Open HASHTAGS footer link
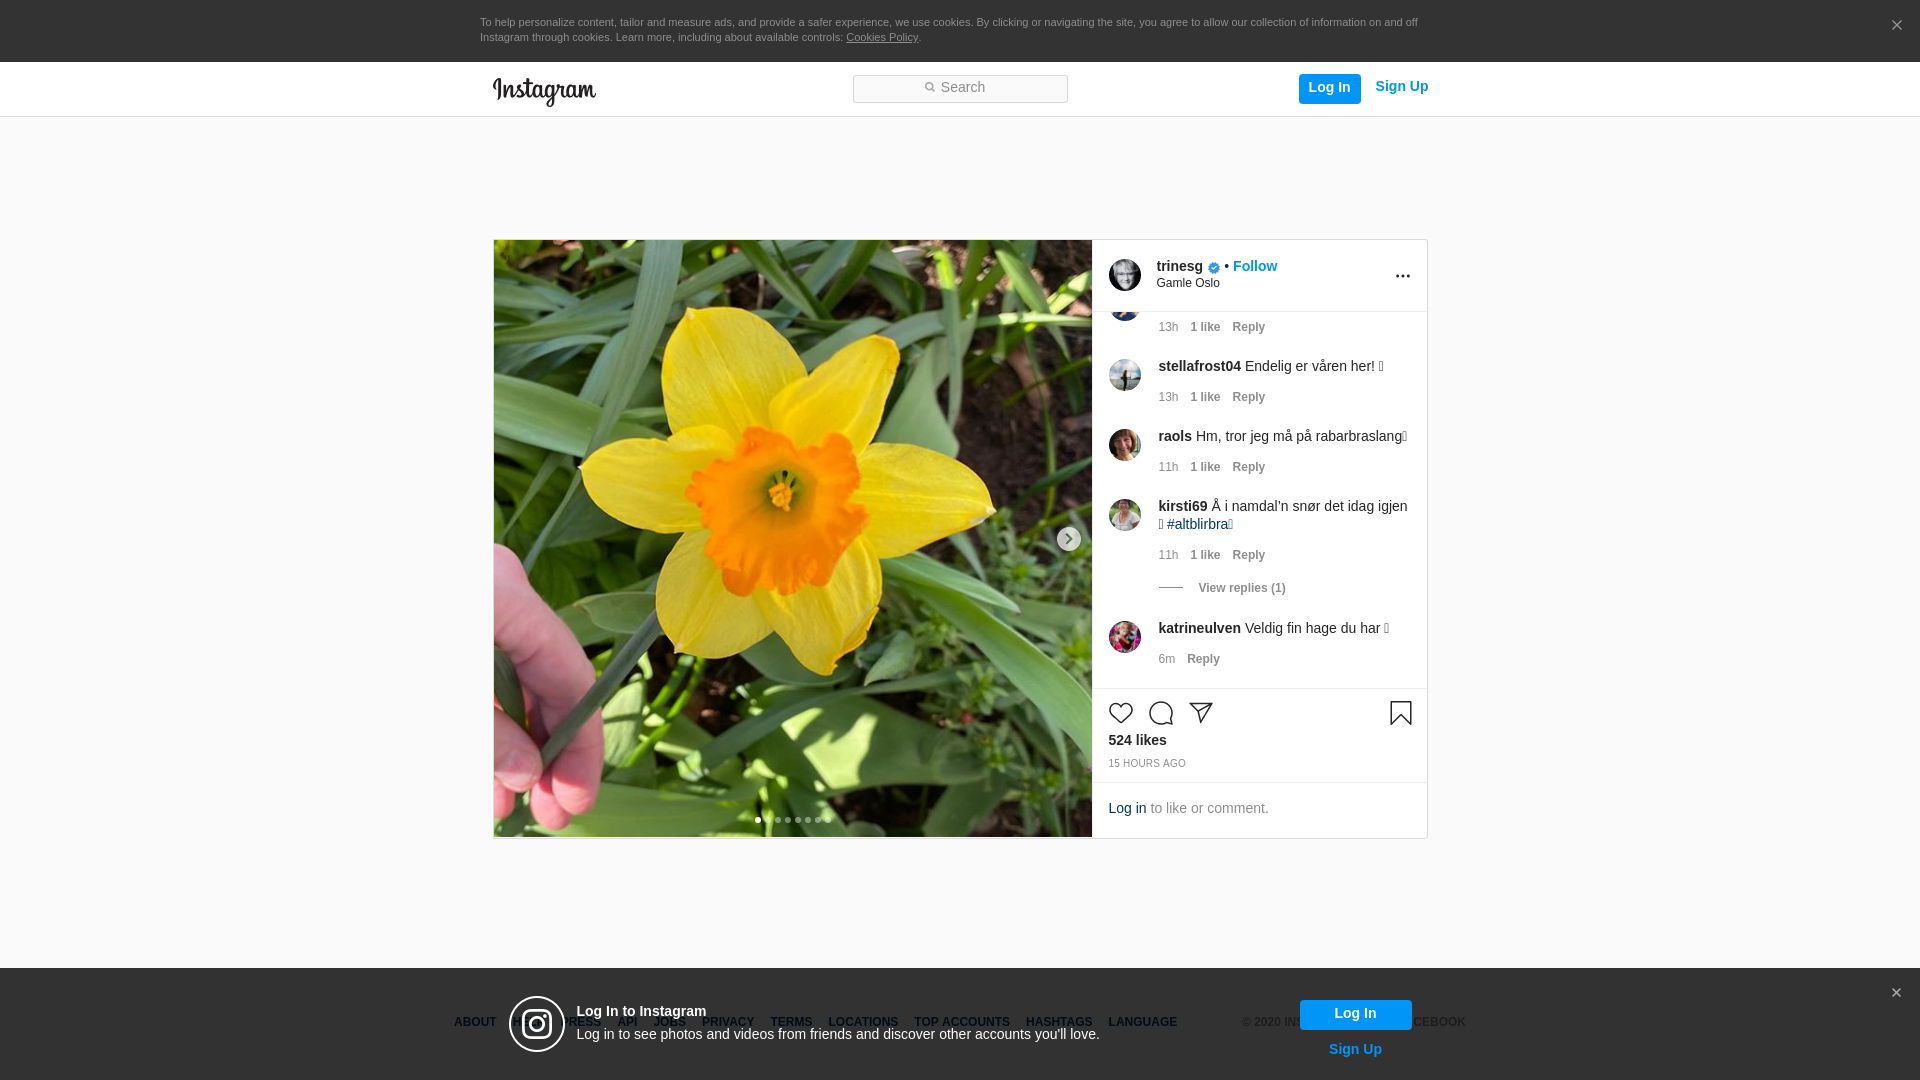This screenshot has height=1080, width=1920. 1059,1022
